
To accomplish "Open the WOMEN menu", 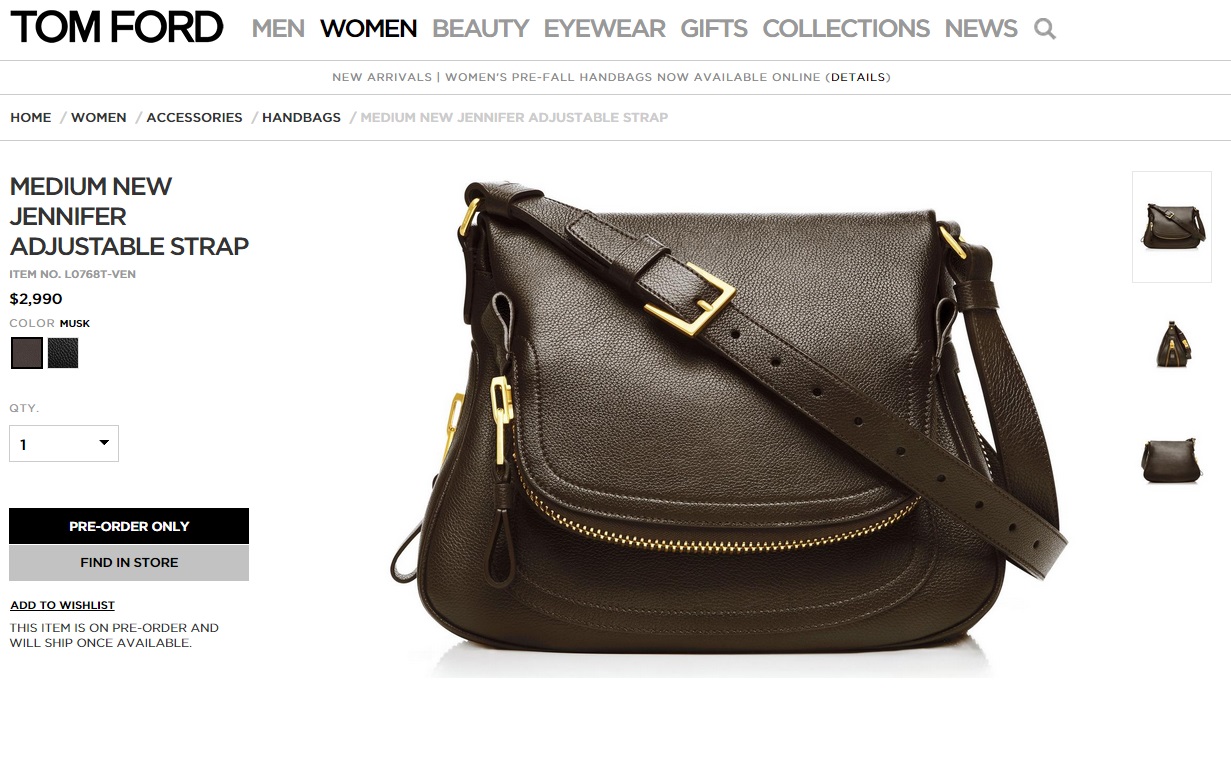I will pyautogui.click(x=368, y=29).
